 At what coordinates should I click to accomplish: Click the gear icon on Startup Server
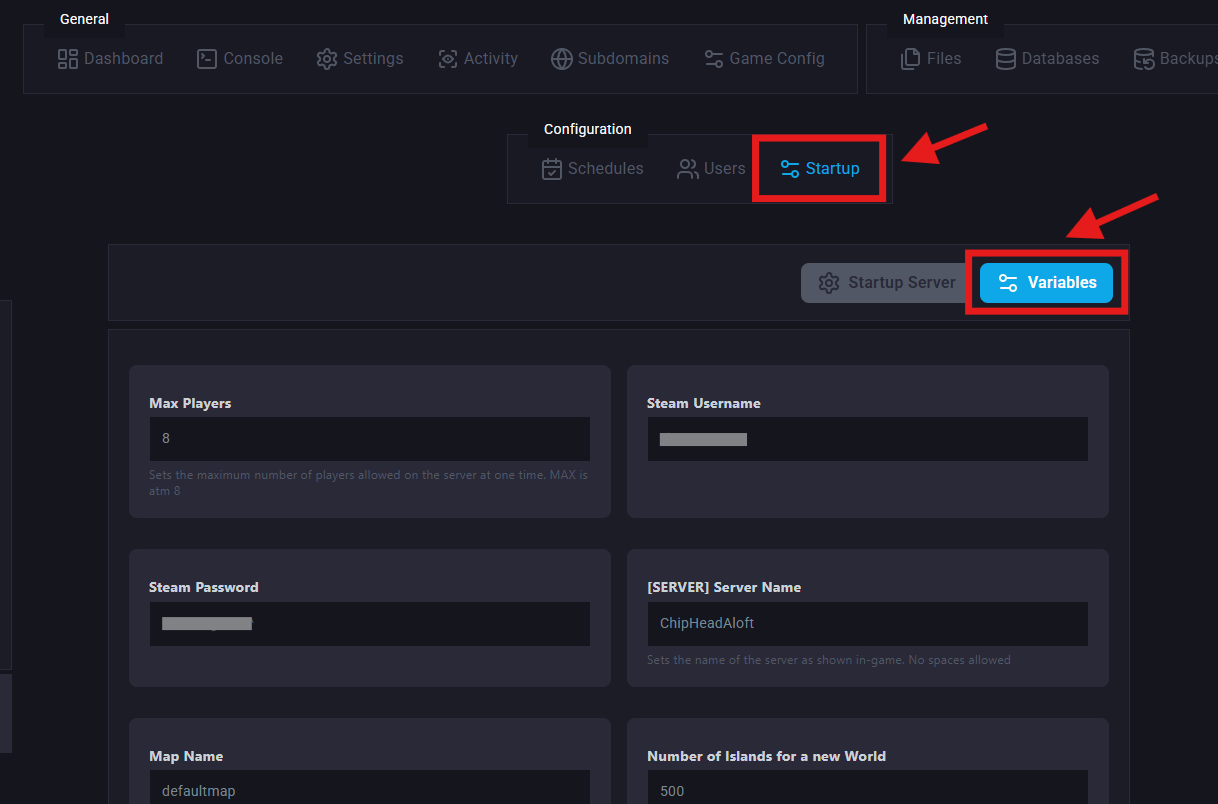coord(829,283)
